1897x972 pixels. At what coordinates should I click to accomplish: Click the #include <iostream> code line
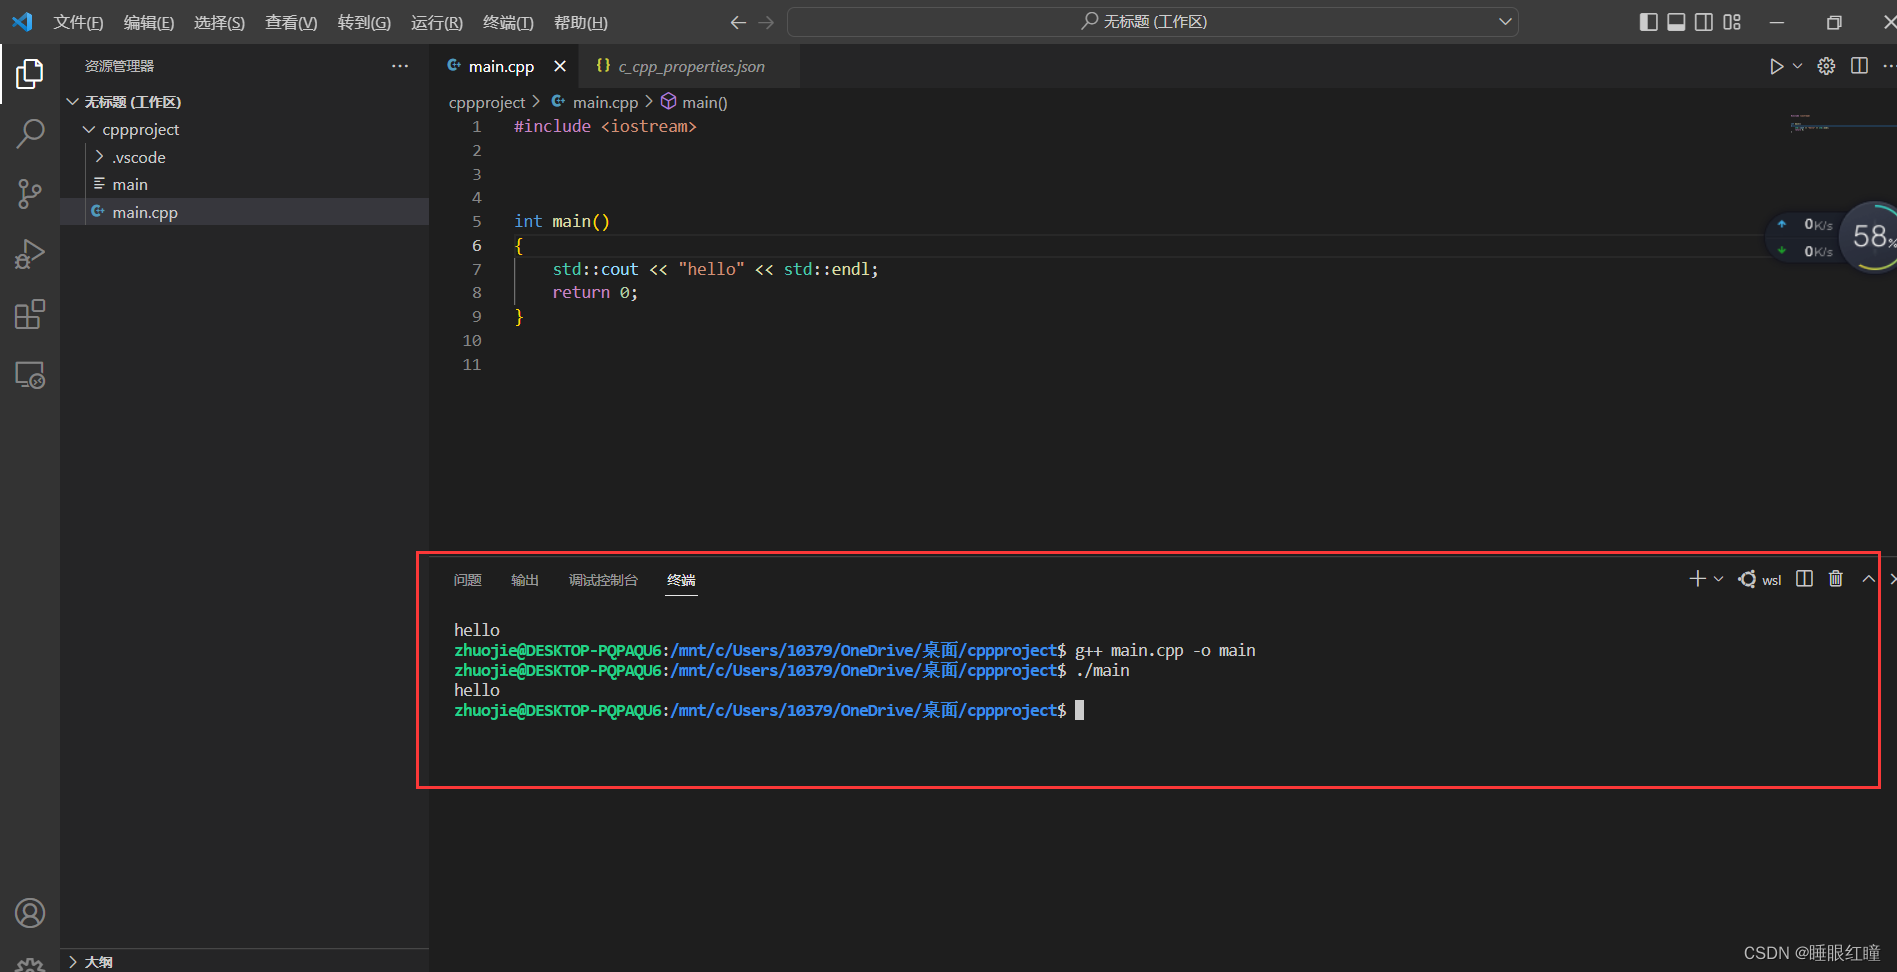tap(605, 126)
